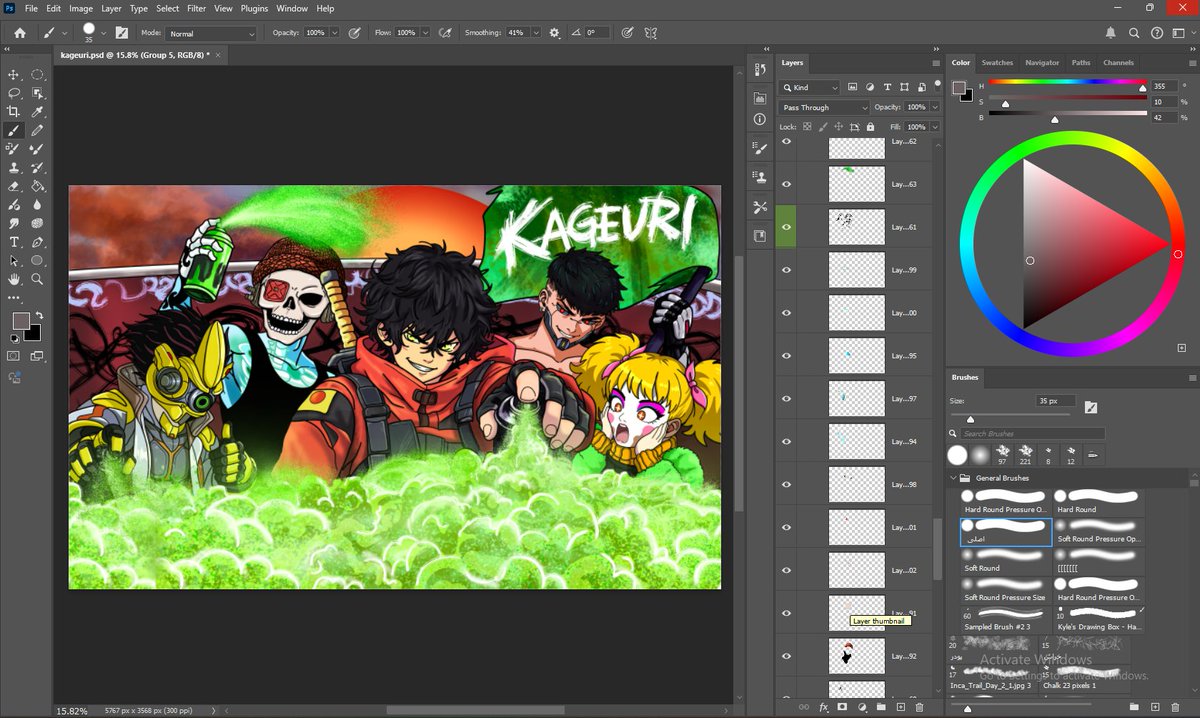1200x718 pixels.
Task: Toggle visibility of layer ending in 95
Action: (786, 356)
